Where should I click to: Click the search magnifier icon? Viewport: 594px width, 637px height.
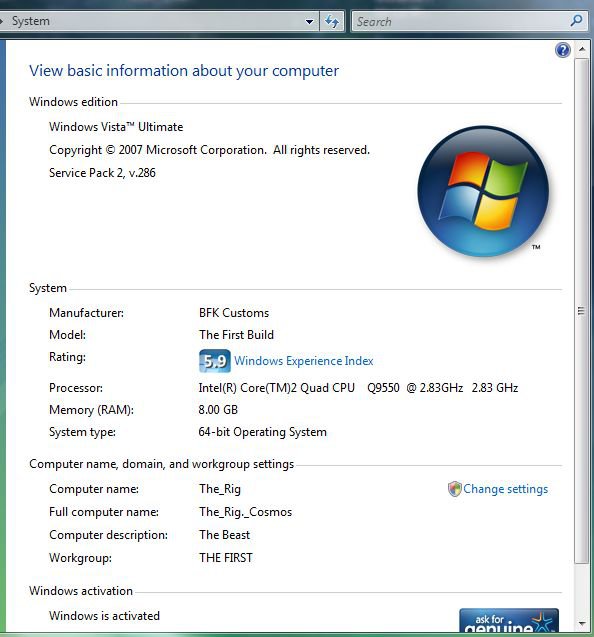[x=576, y=20]
